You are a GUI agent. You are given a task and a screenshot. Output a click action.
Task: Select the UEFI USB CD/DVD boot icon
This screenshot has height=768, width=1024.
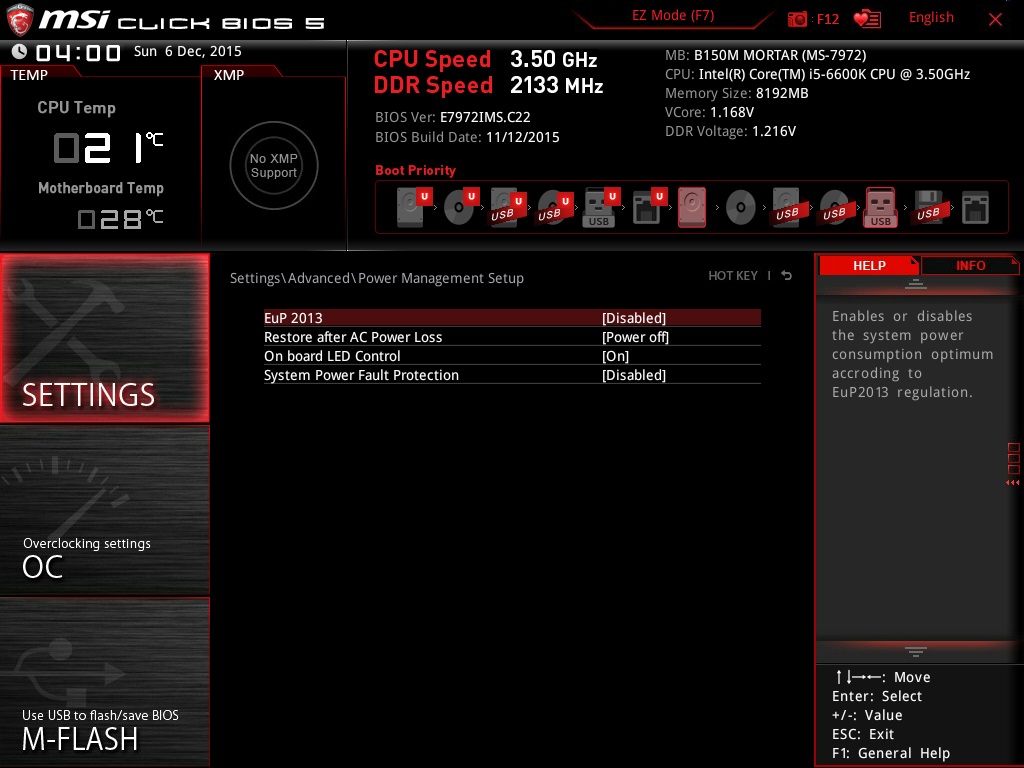pyautogui.click(x=555, y=207)
